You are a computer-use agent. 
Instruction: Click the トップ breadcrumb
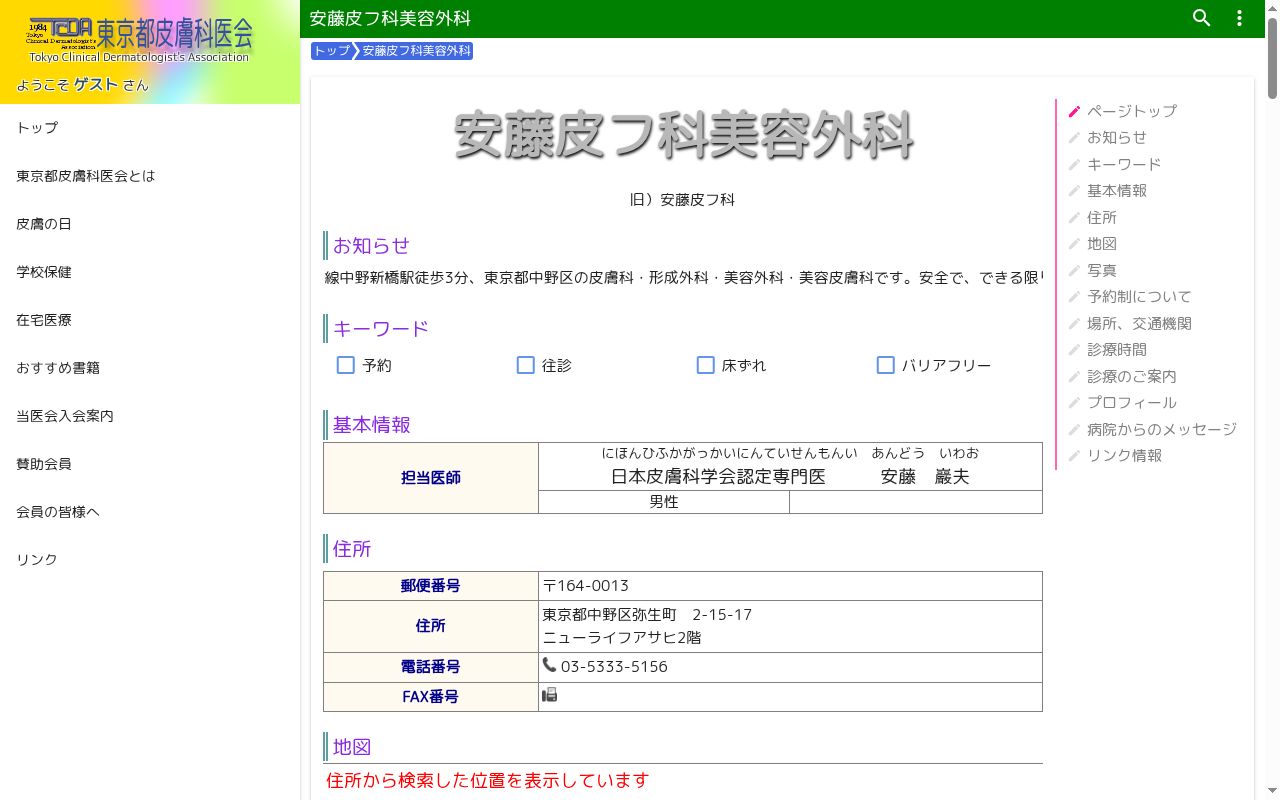point(332,51)
